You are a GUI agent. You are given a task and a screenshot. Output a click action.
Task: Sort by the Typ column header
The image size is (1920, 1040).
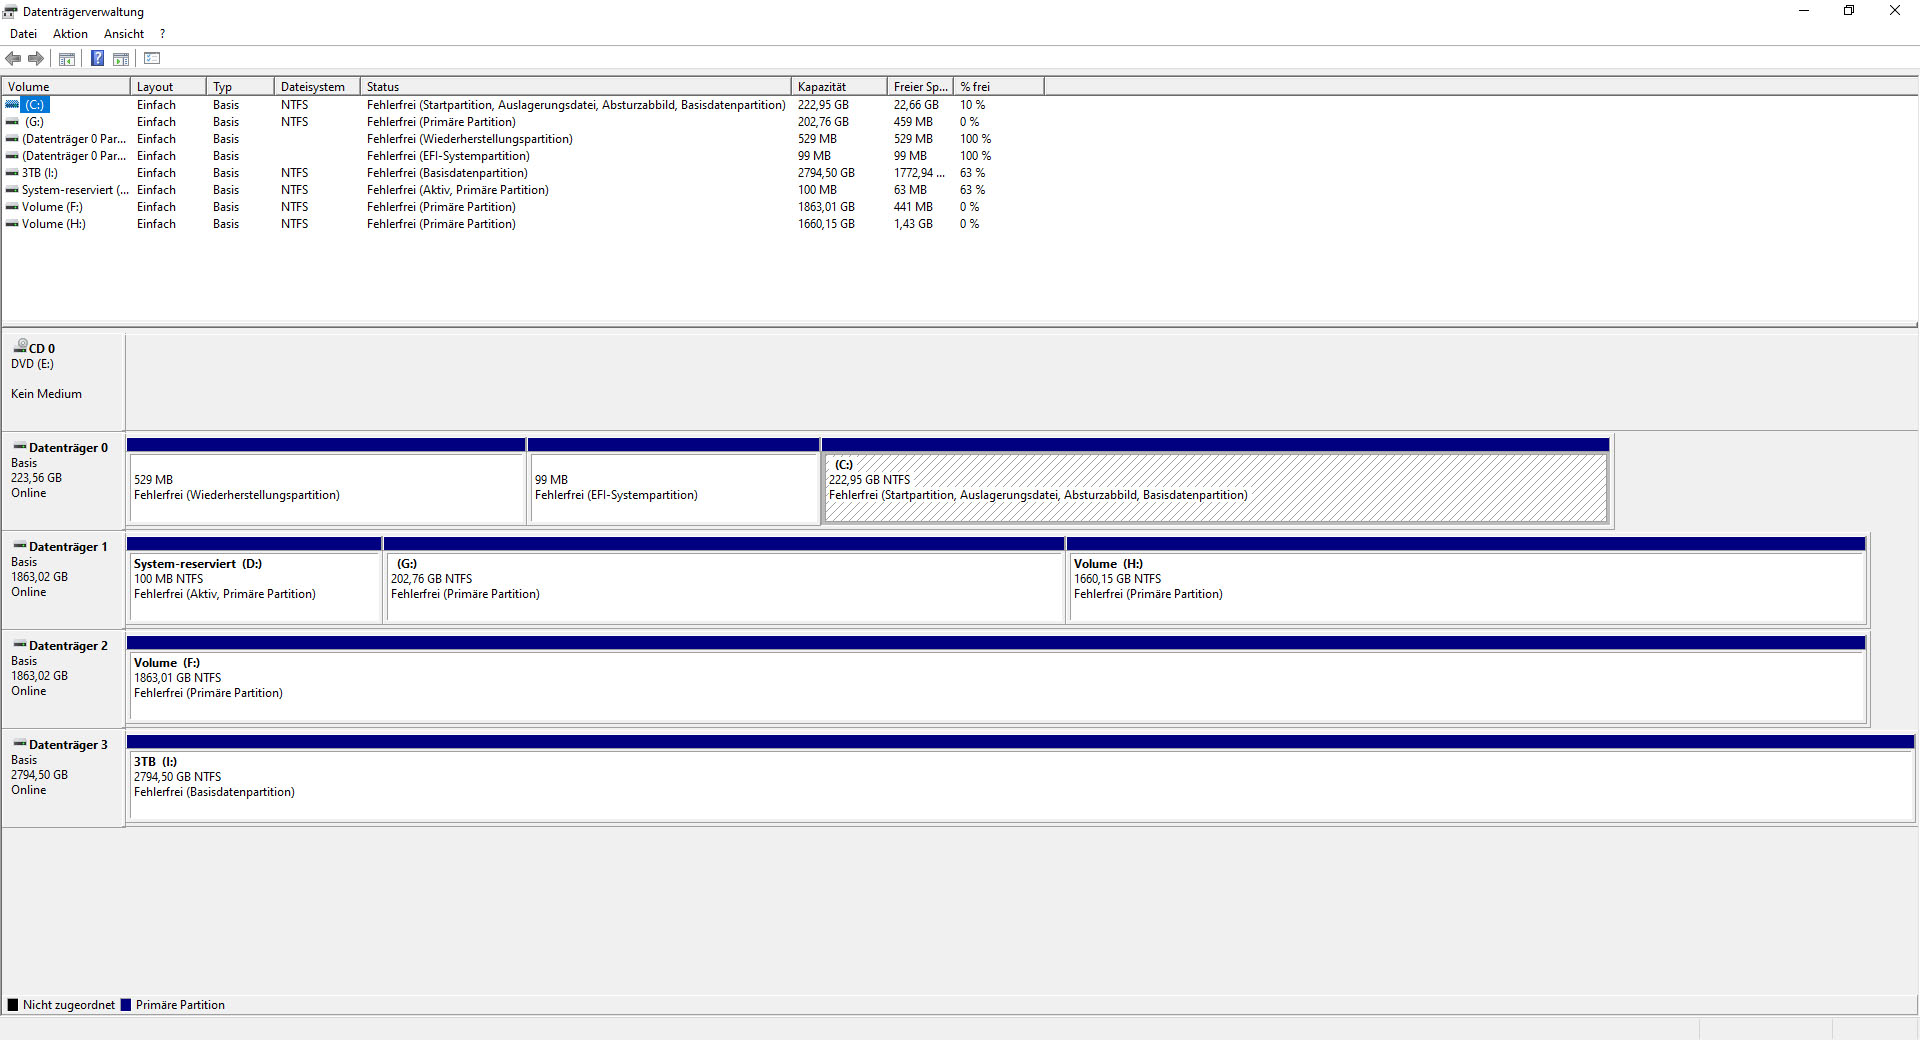[240, 87]
